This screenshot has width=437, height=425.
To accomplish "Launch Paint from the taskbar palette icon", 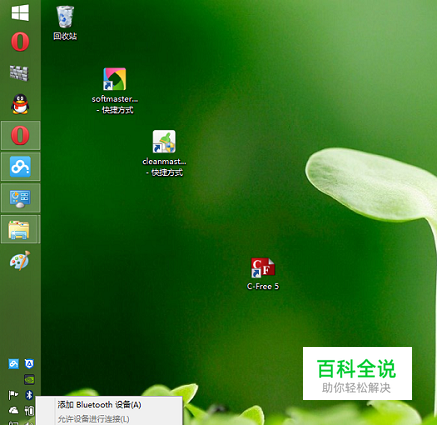I will [20, 261].
